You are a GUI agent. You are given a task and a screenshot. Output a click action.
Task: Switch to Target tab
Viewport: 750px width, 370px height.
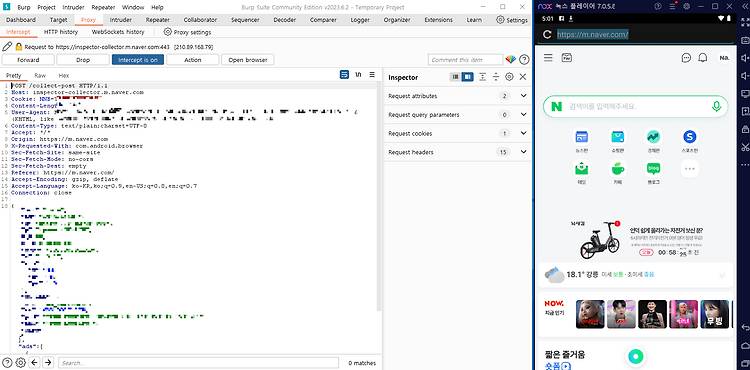[x=58, y=20]
